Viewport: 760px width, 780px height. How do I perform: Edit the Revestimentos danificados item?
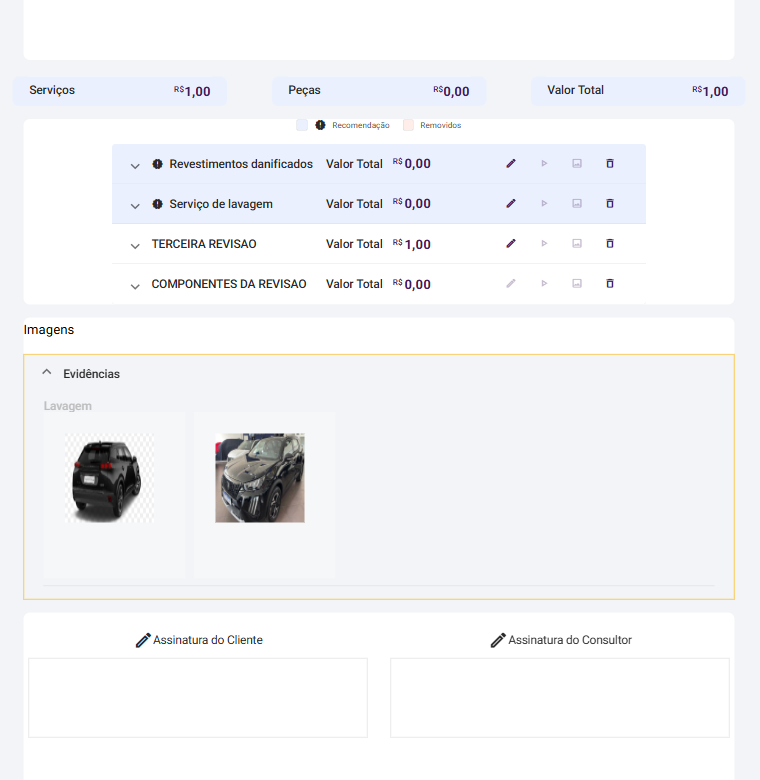pos(511,163)
